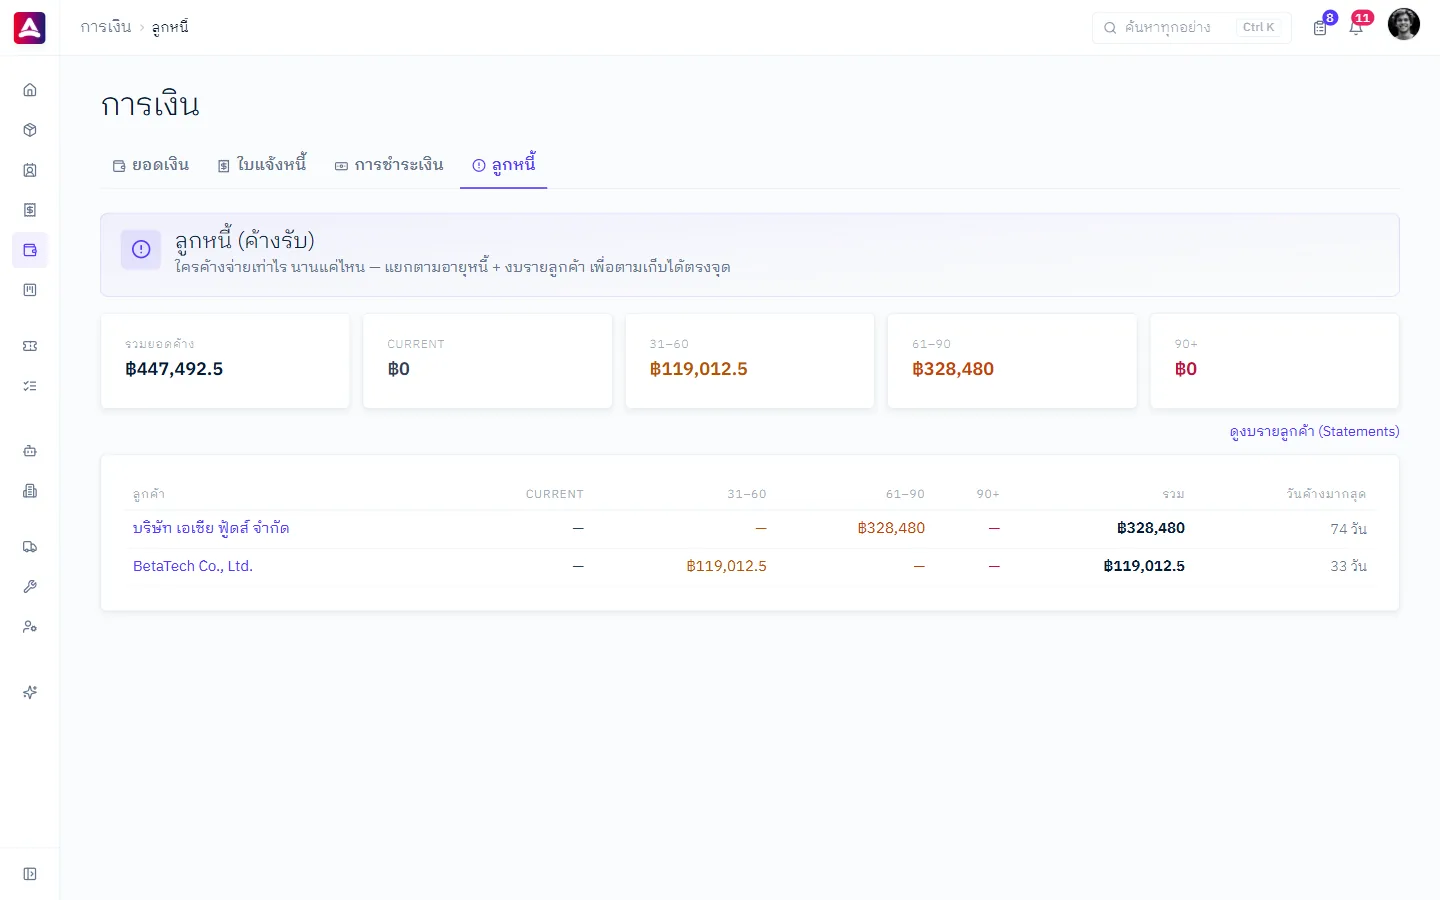
Task: Open the home icon in sidebar
Action: click(x=30, y=90)
